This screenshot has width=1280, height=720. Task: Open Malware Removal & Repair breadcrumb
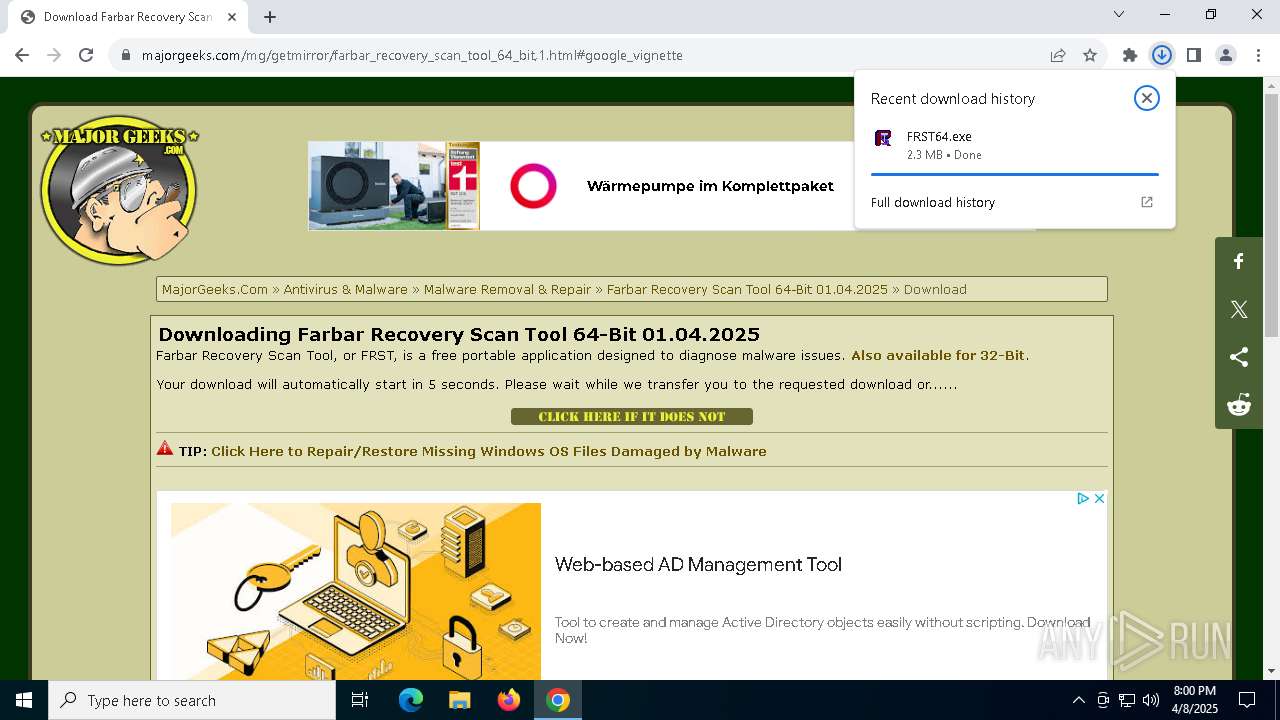coord(507,289)
